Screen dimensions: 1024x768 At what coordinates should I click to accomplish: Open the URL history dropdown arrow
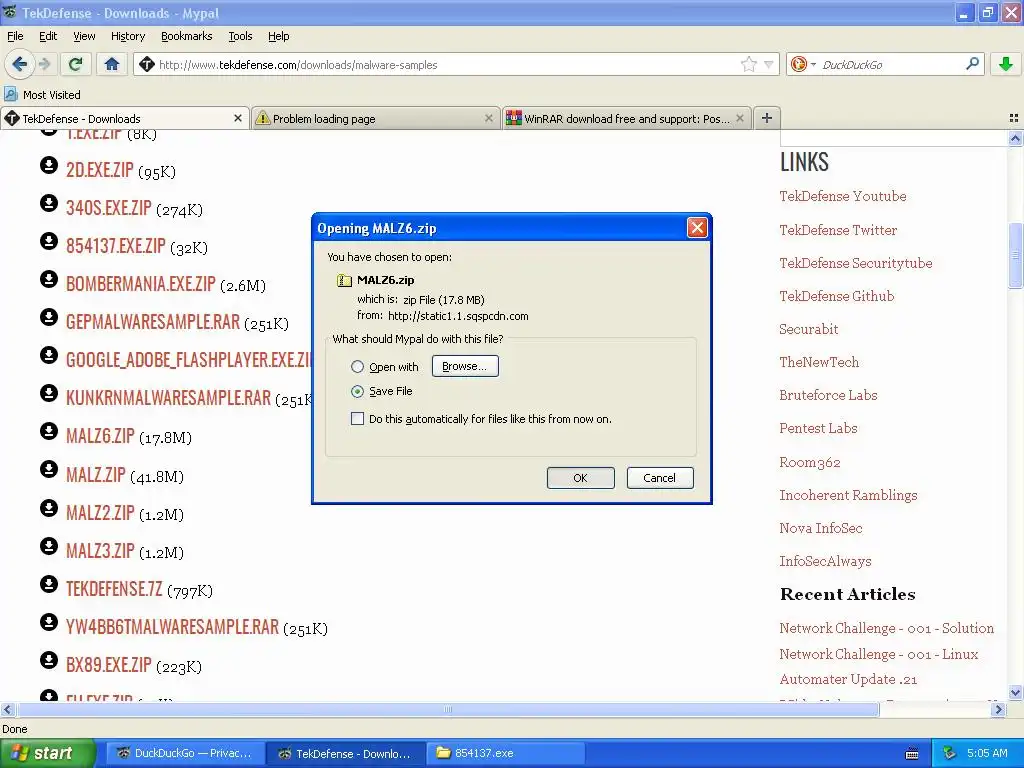tap(769, 64)
